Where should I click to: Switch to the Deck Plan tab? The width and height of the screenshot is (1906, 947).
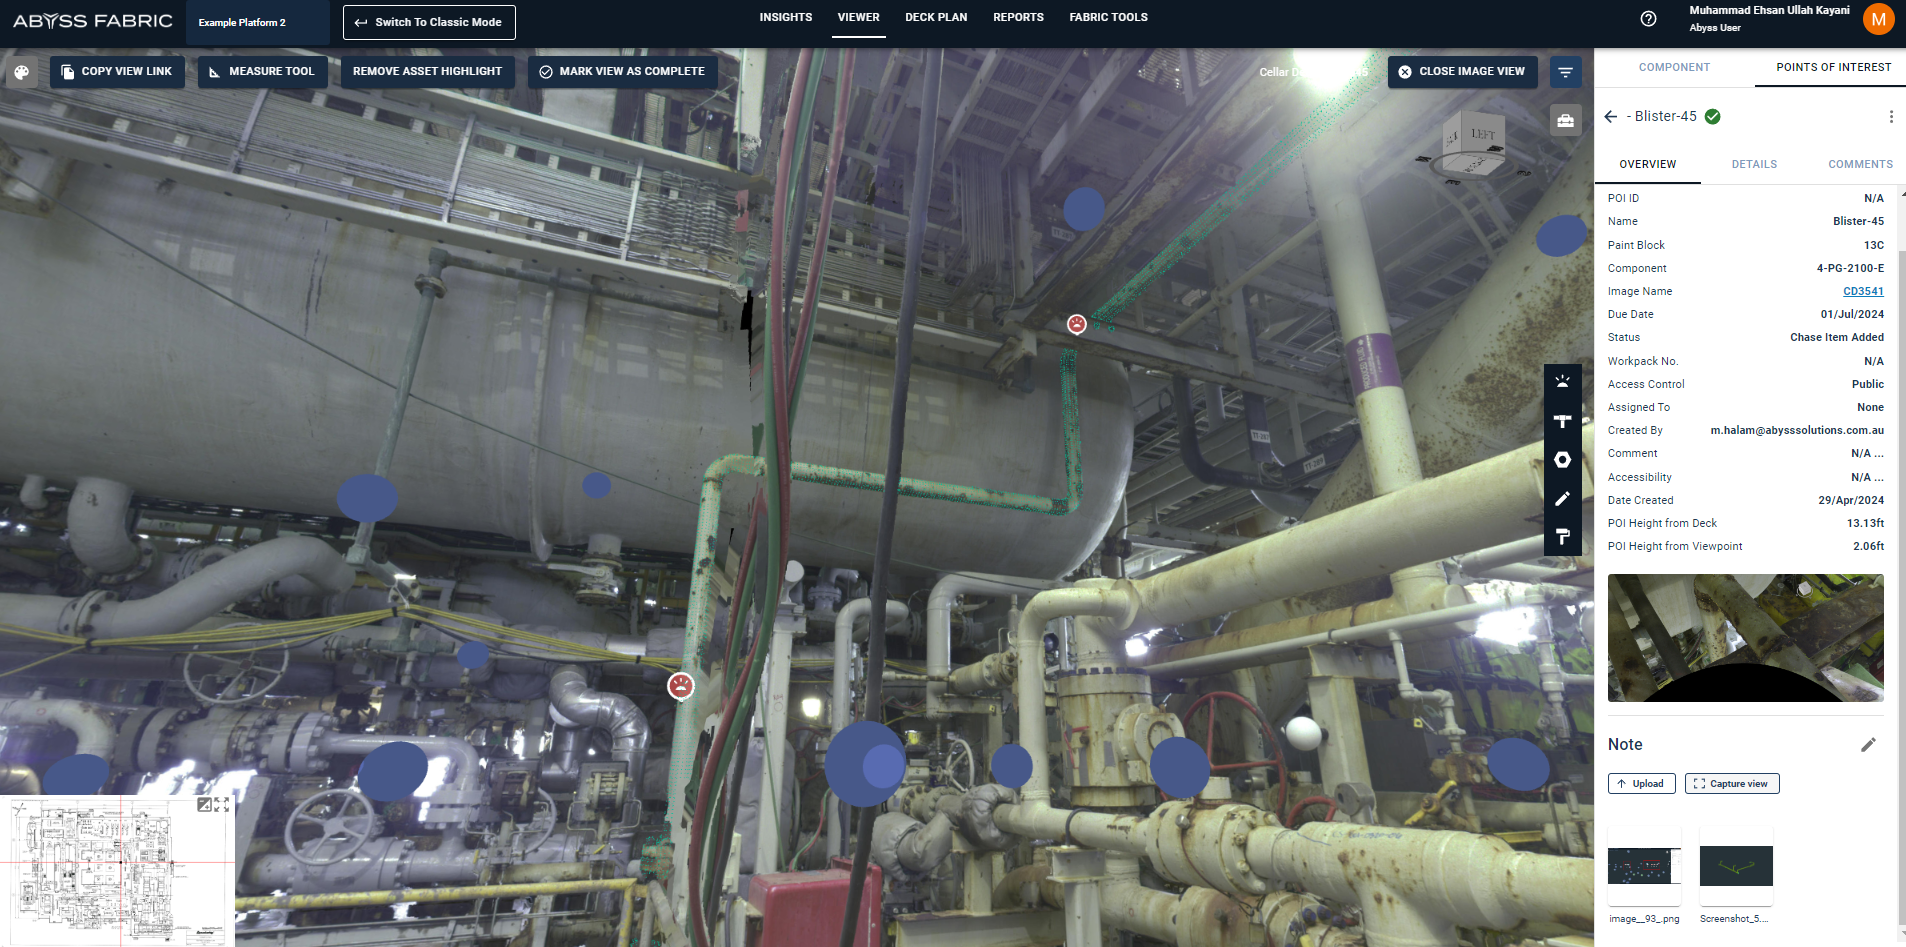point(935,18)
